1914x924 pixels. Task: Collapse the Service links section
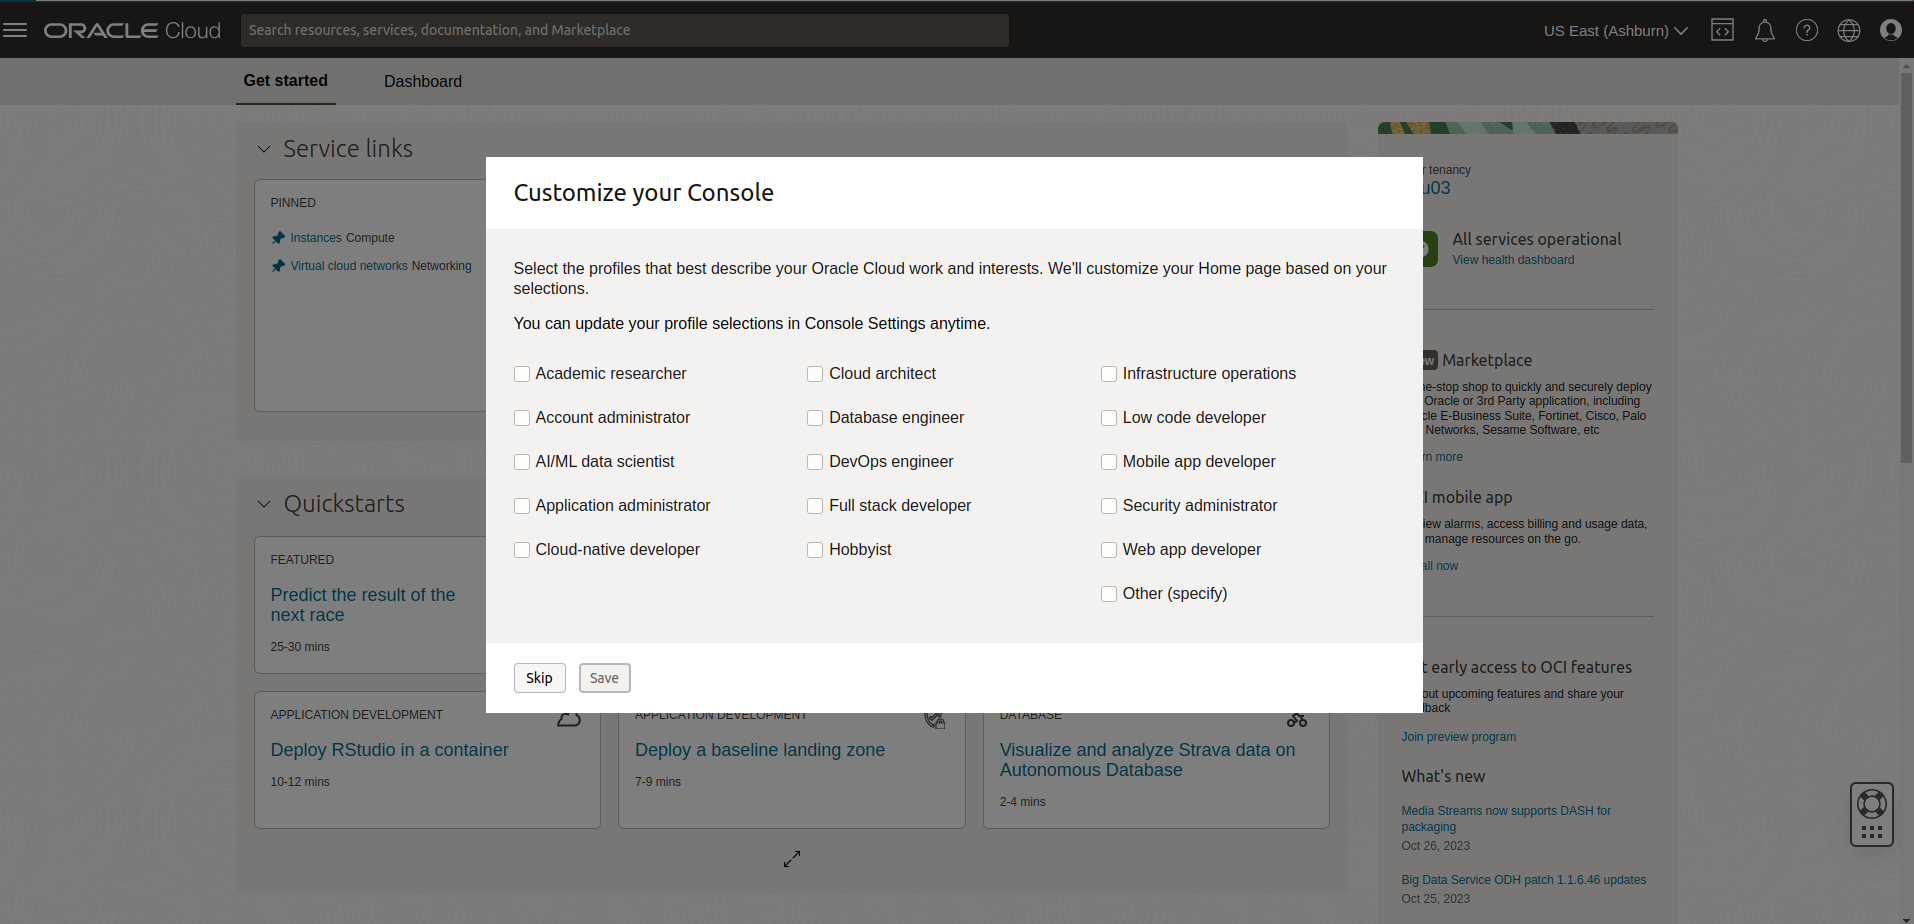coord(264,149)
